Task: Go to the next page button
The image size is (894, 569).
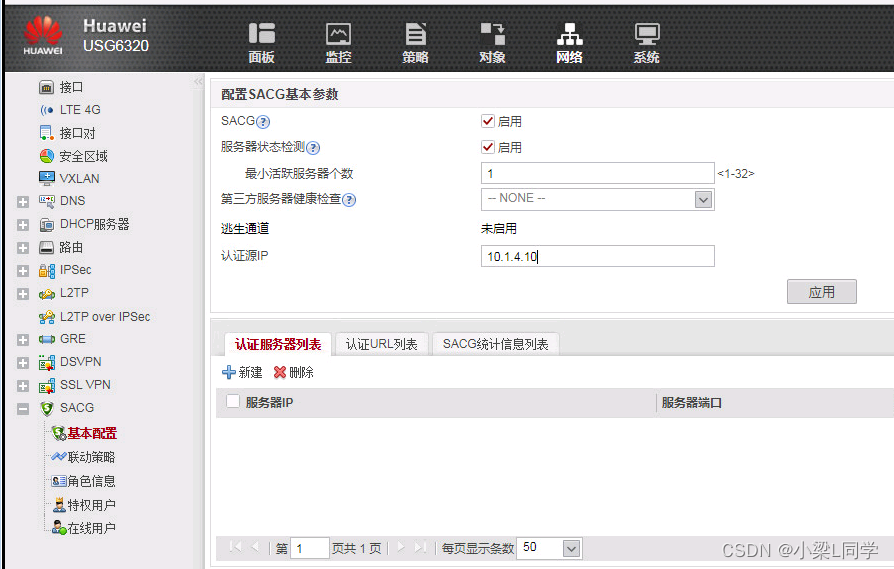Action: (x=401, y=547)
